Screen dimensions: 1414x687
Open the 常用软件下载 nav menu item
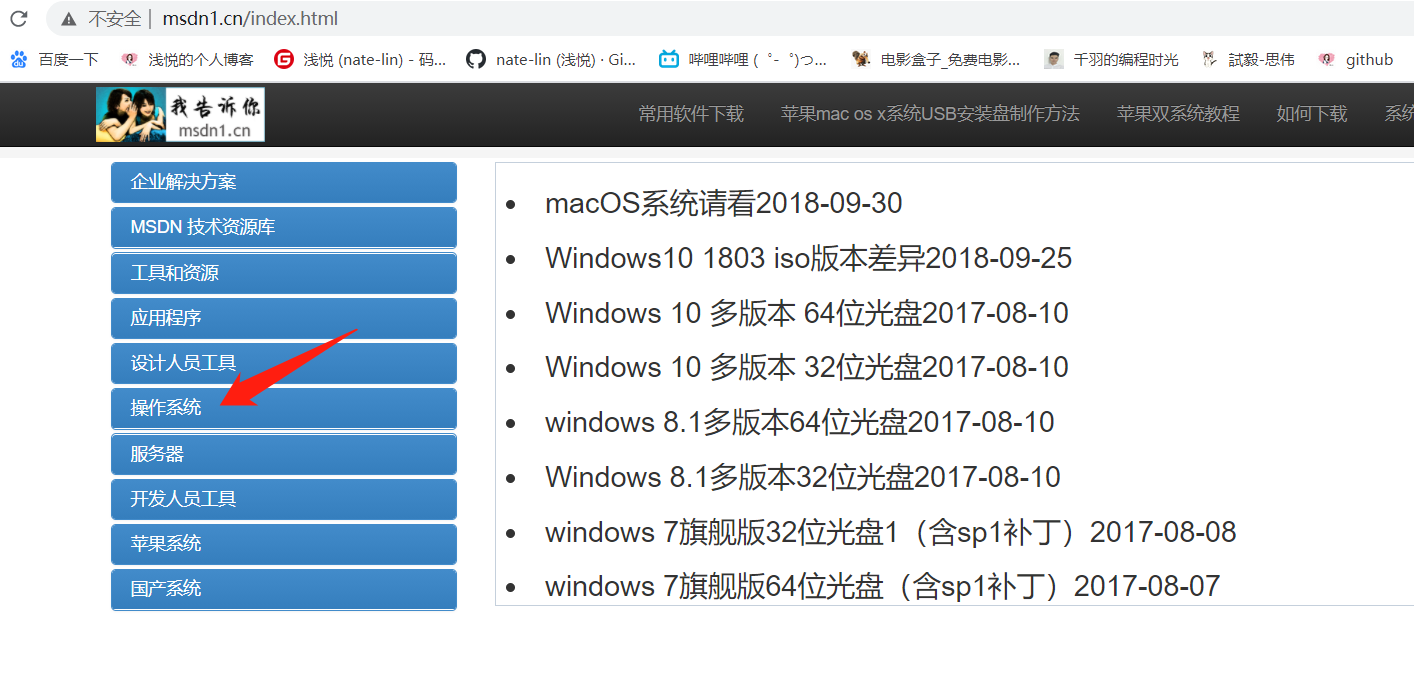click(691, 114)
